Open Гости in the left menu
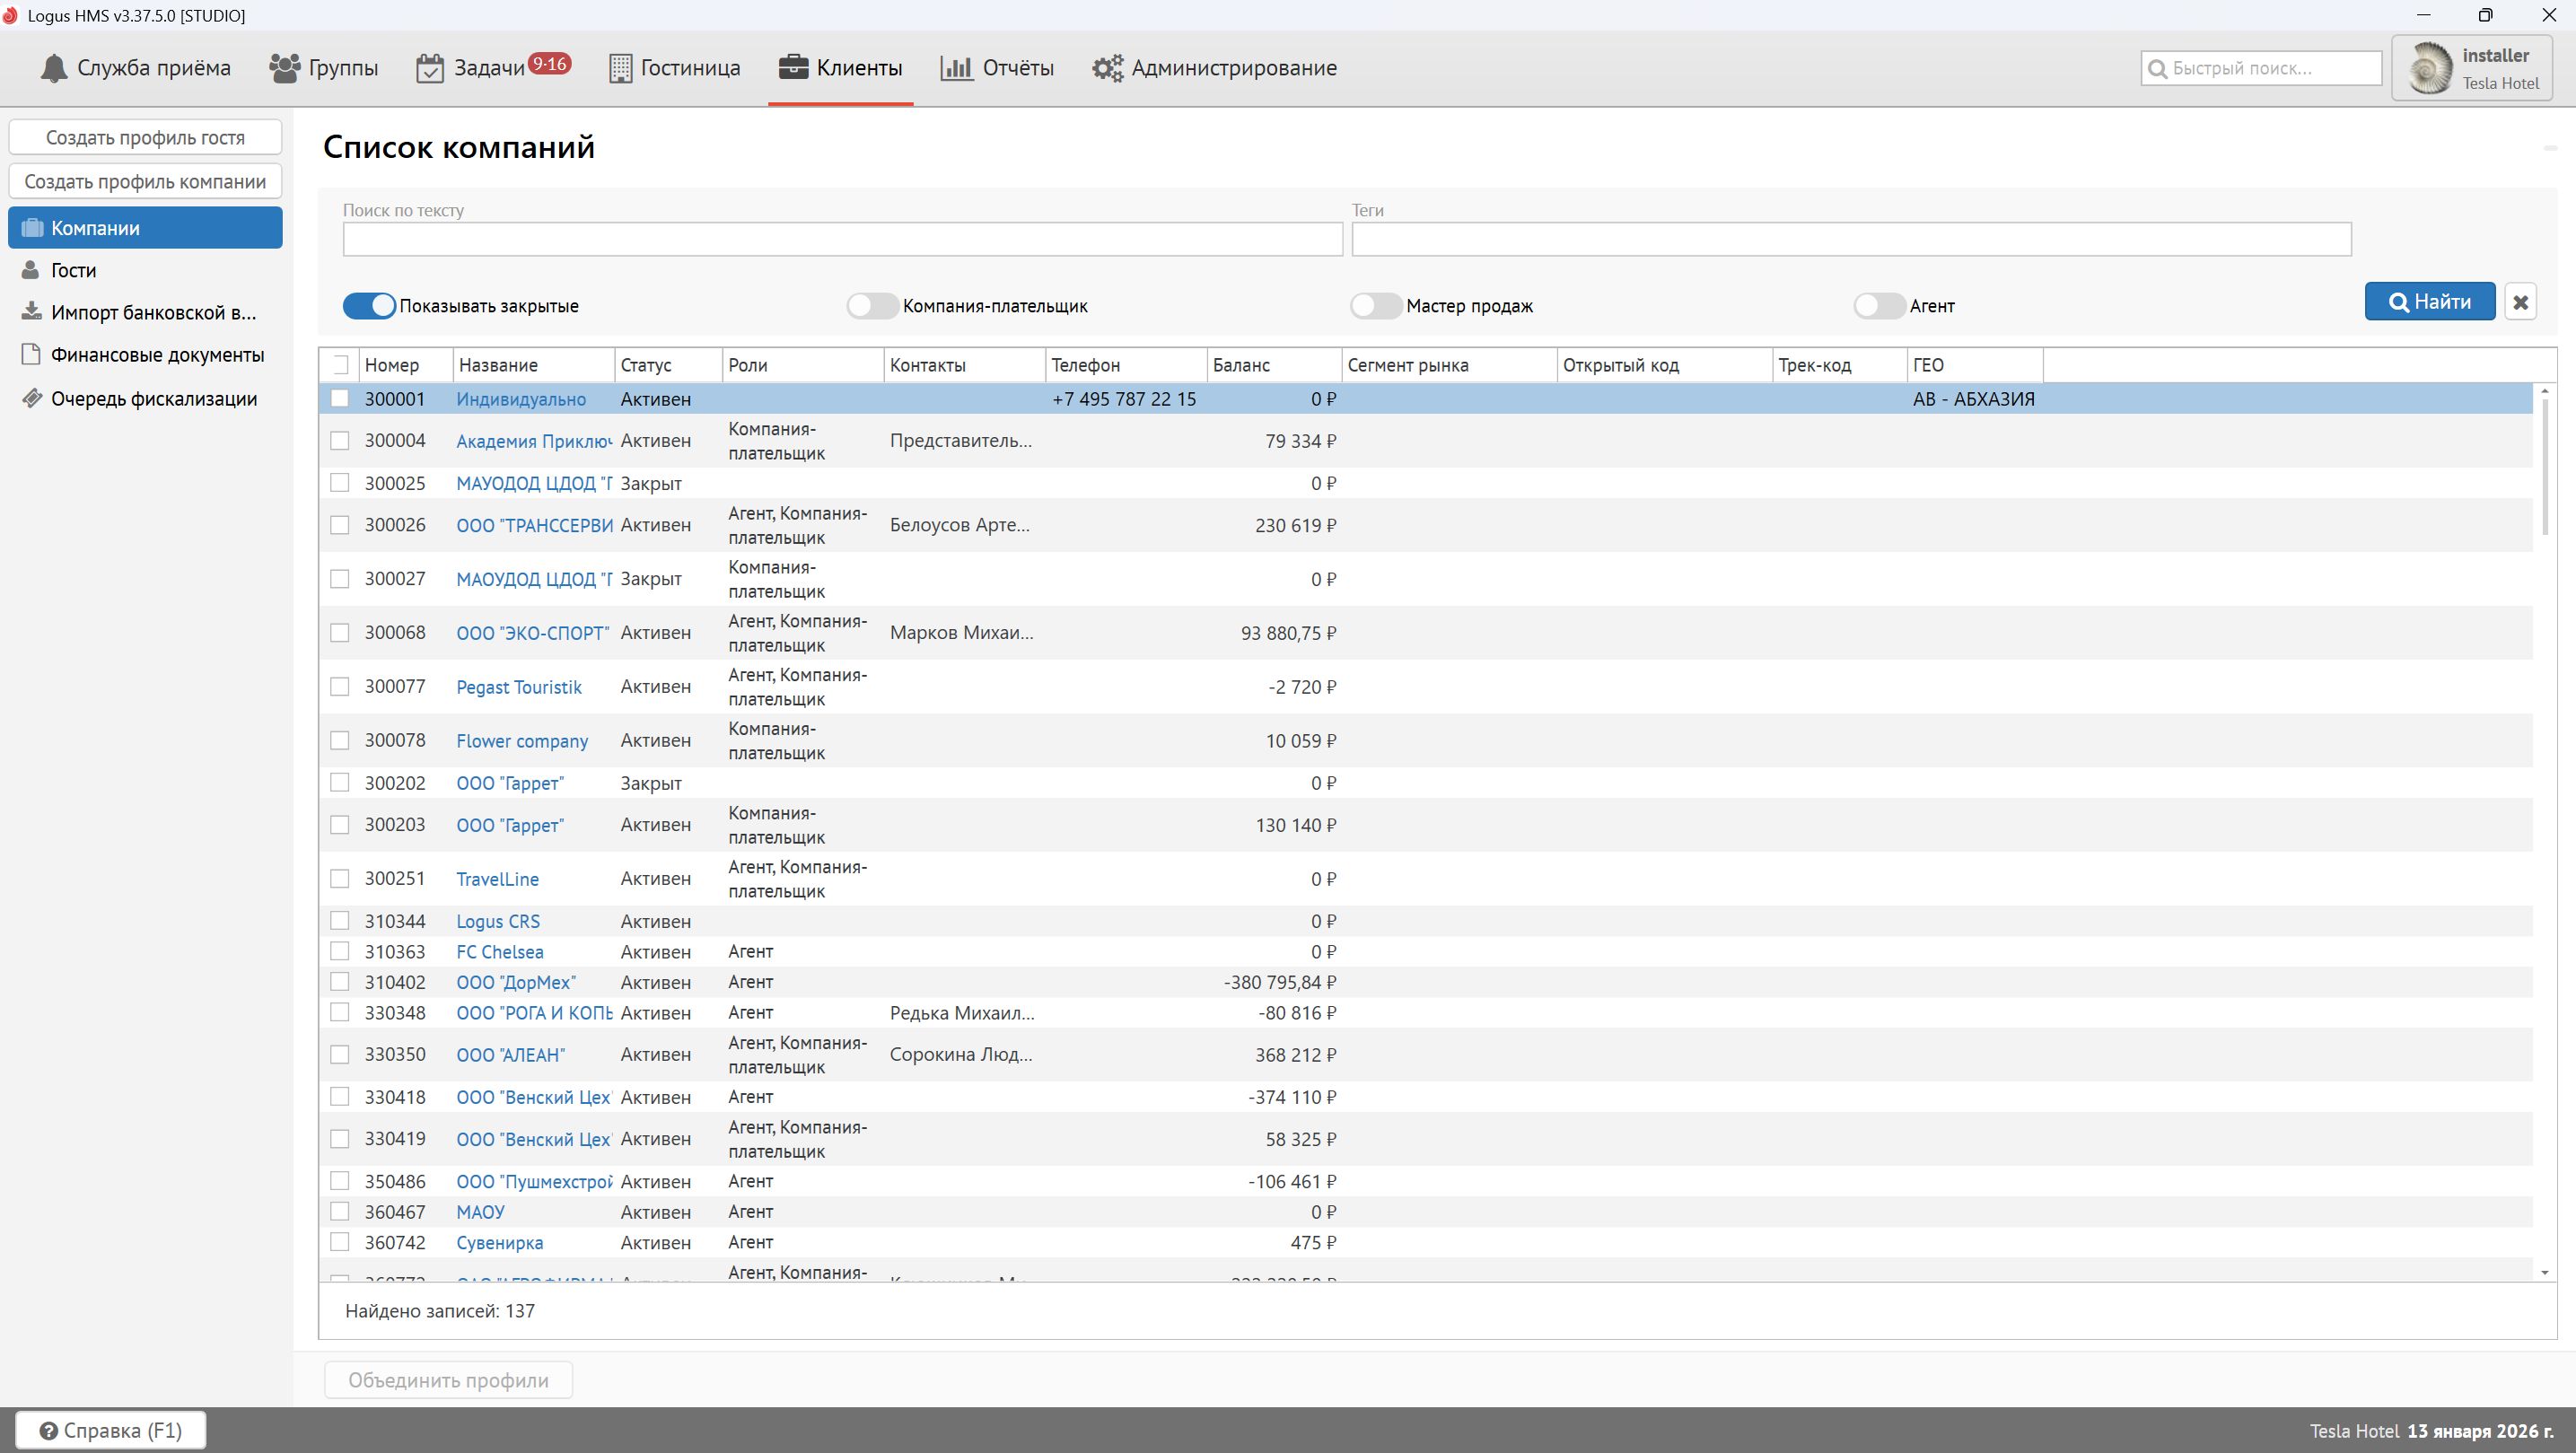The width and height of the screenshot is (2576, 1453). [73, 271]
